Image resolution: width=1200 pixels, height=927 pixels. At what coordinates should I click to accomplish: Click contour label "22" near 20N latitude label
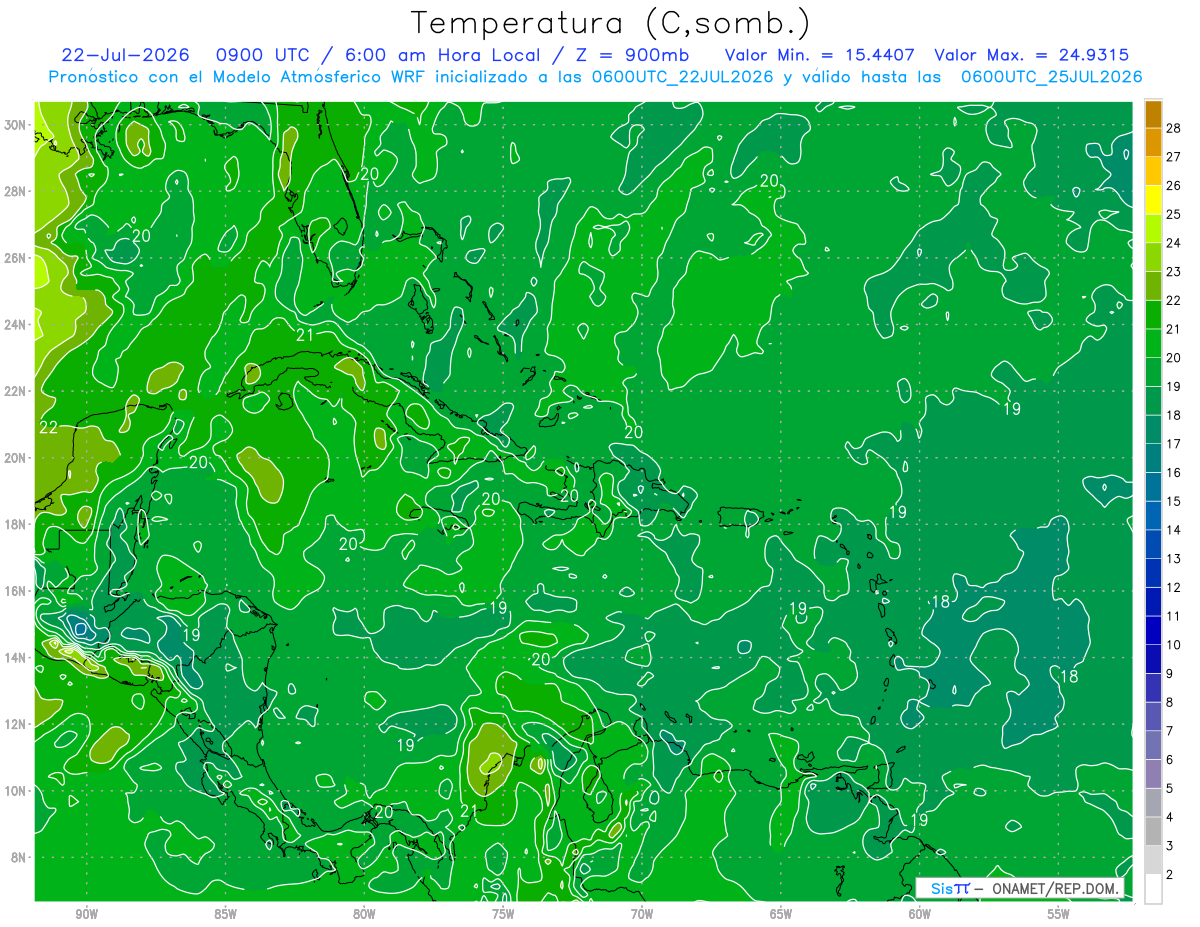(x=48, y=427)
